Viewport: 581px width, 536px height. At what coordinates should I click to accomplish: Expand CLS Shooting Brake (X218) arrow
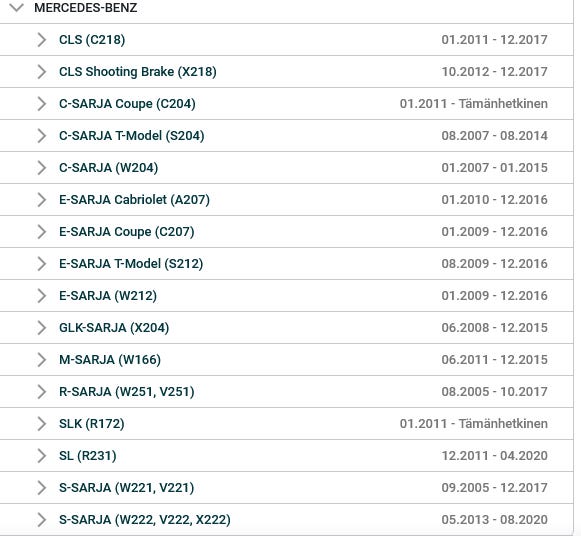42,72
